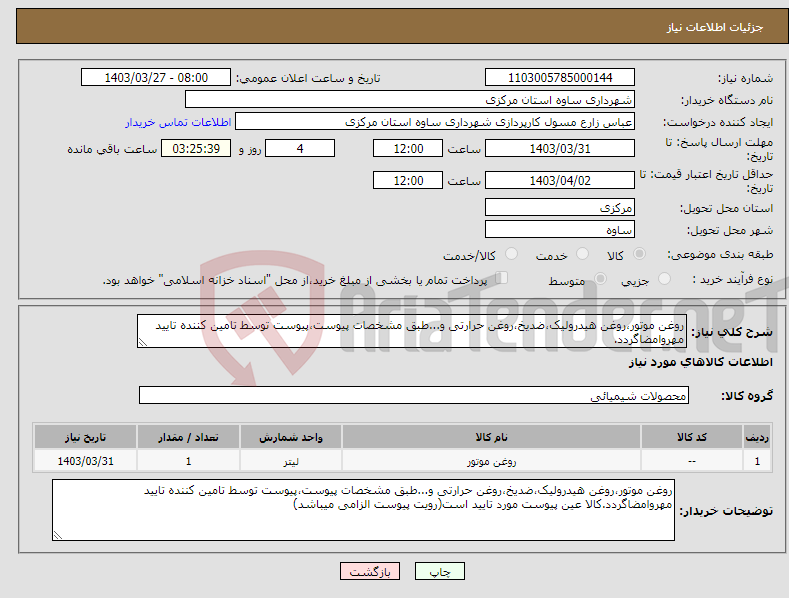The width and height of the screenshot is (789, 598).
Task: Click delivery city field ساوه
Action: [x=560, y=229]
